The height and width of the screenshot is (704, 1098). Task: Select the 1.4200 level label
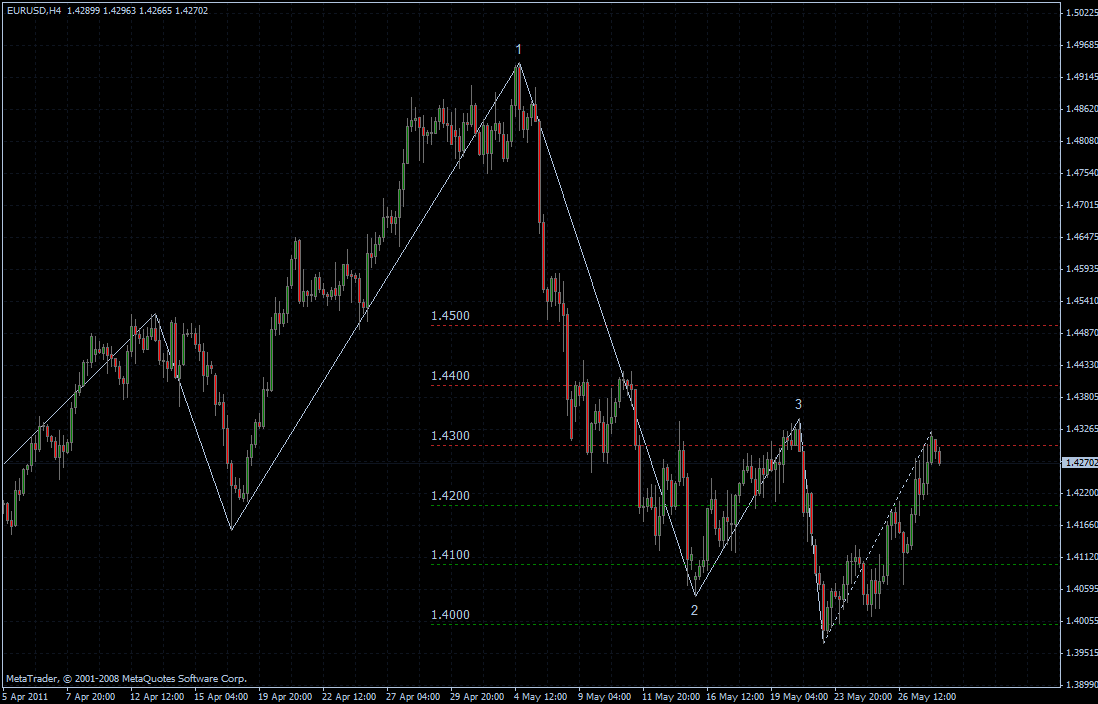(x=450, y=496)
